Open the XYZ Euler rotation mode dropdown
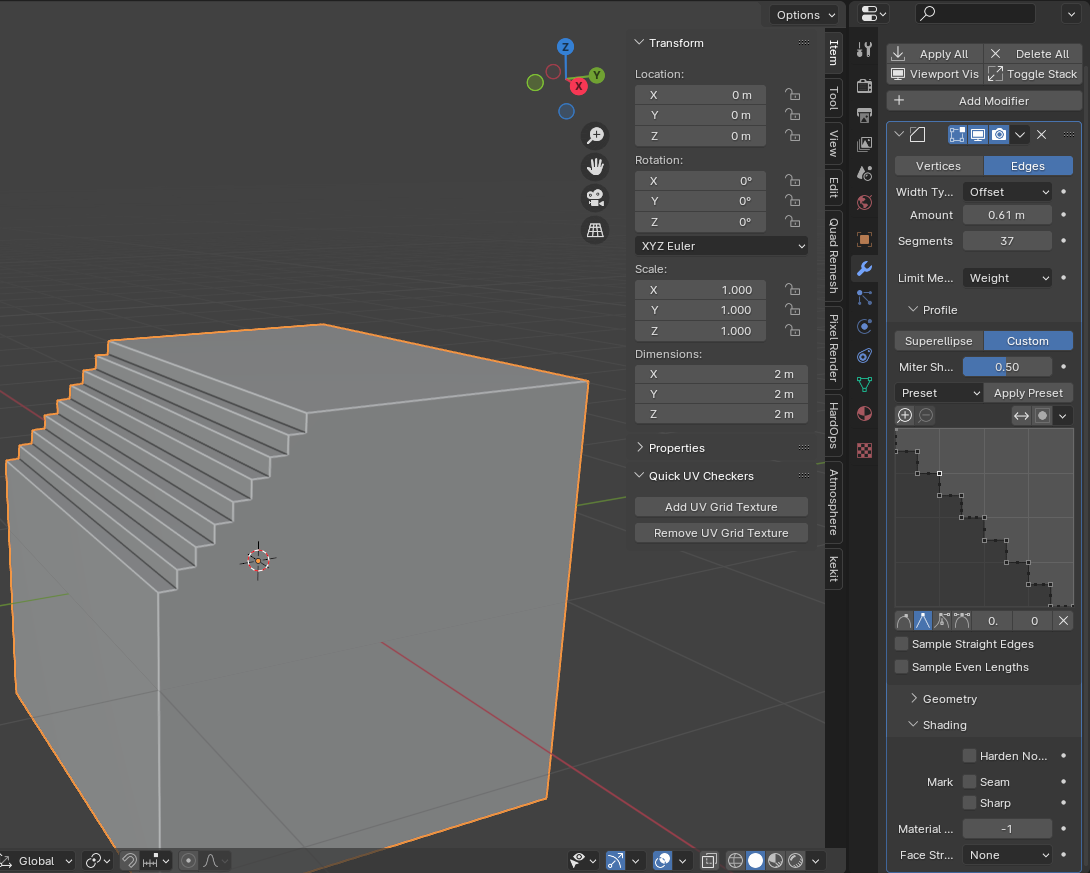Screen dimensions: 1090x873 tap(721, 246)
